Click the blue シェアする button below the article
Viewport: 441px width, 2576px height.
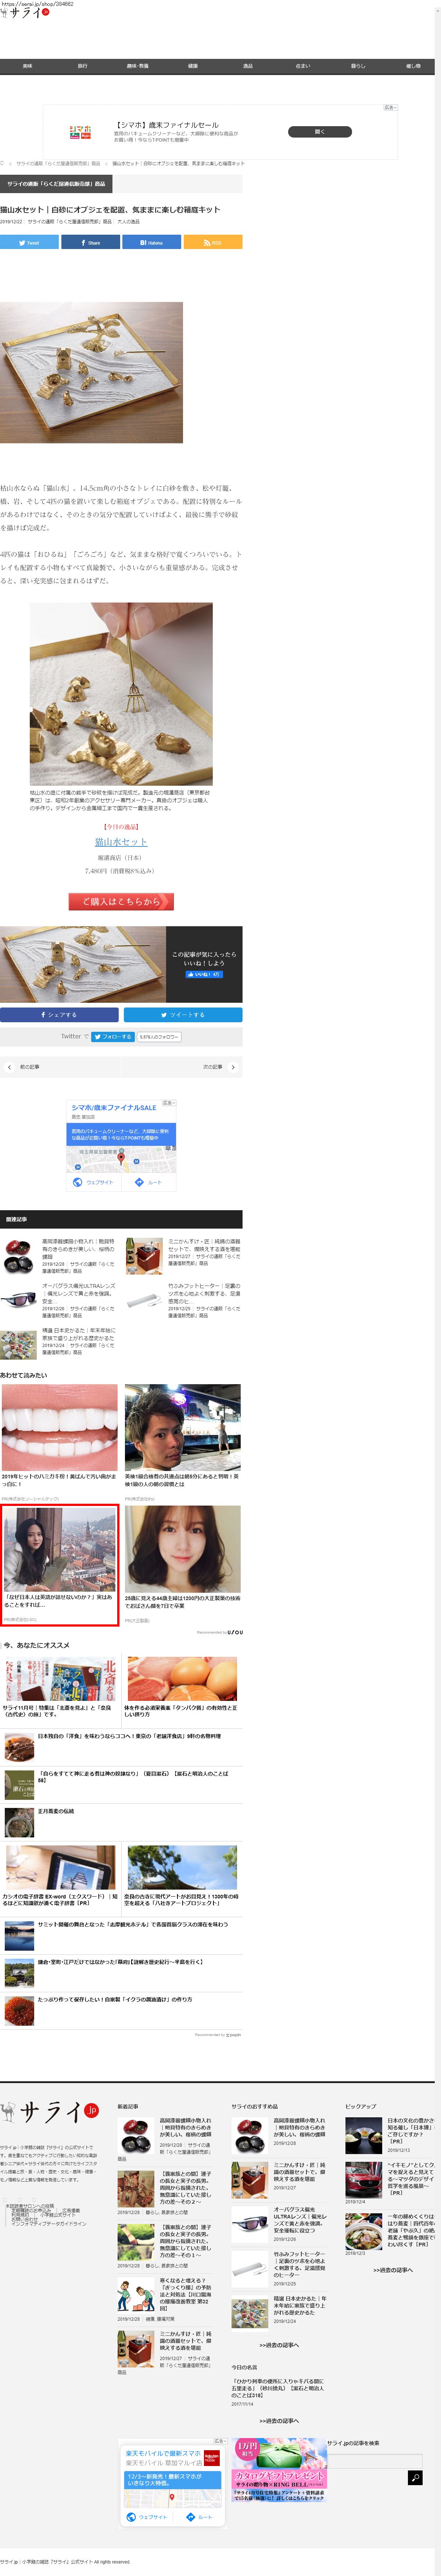(x=59, y=1015)
